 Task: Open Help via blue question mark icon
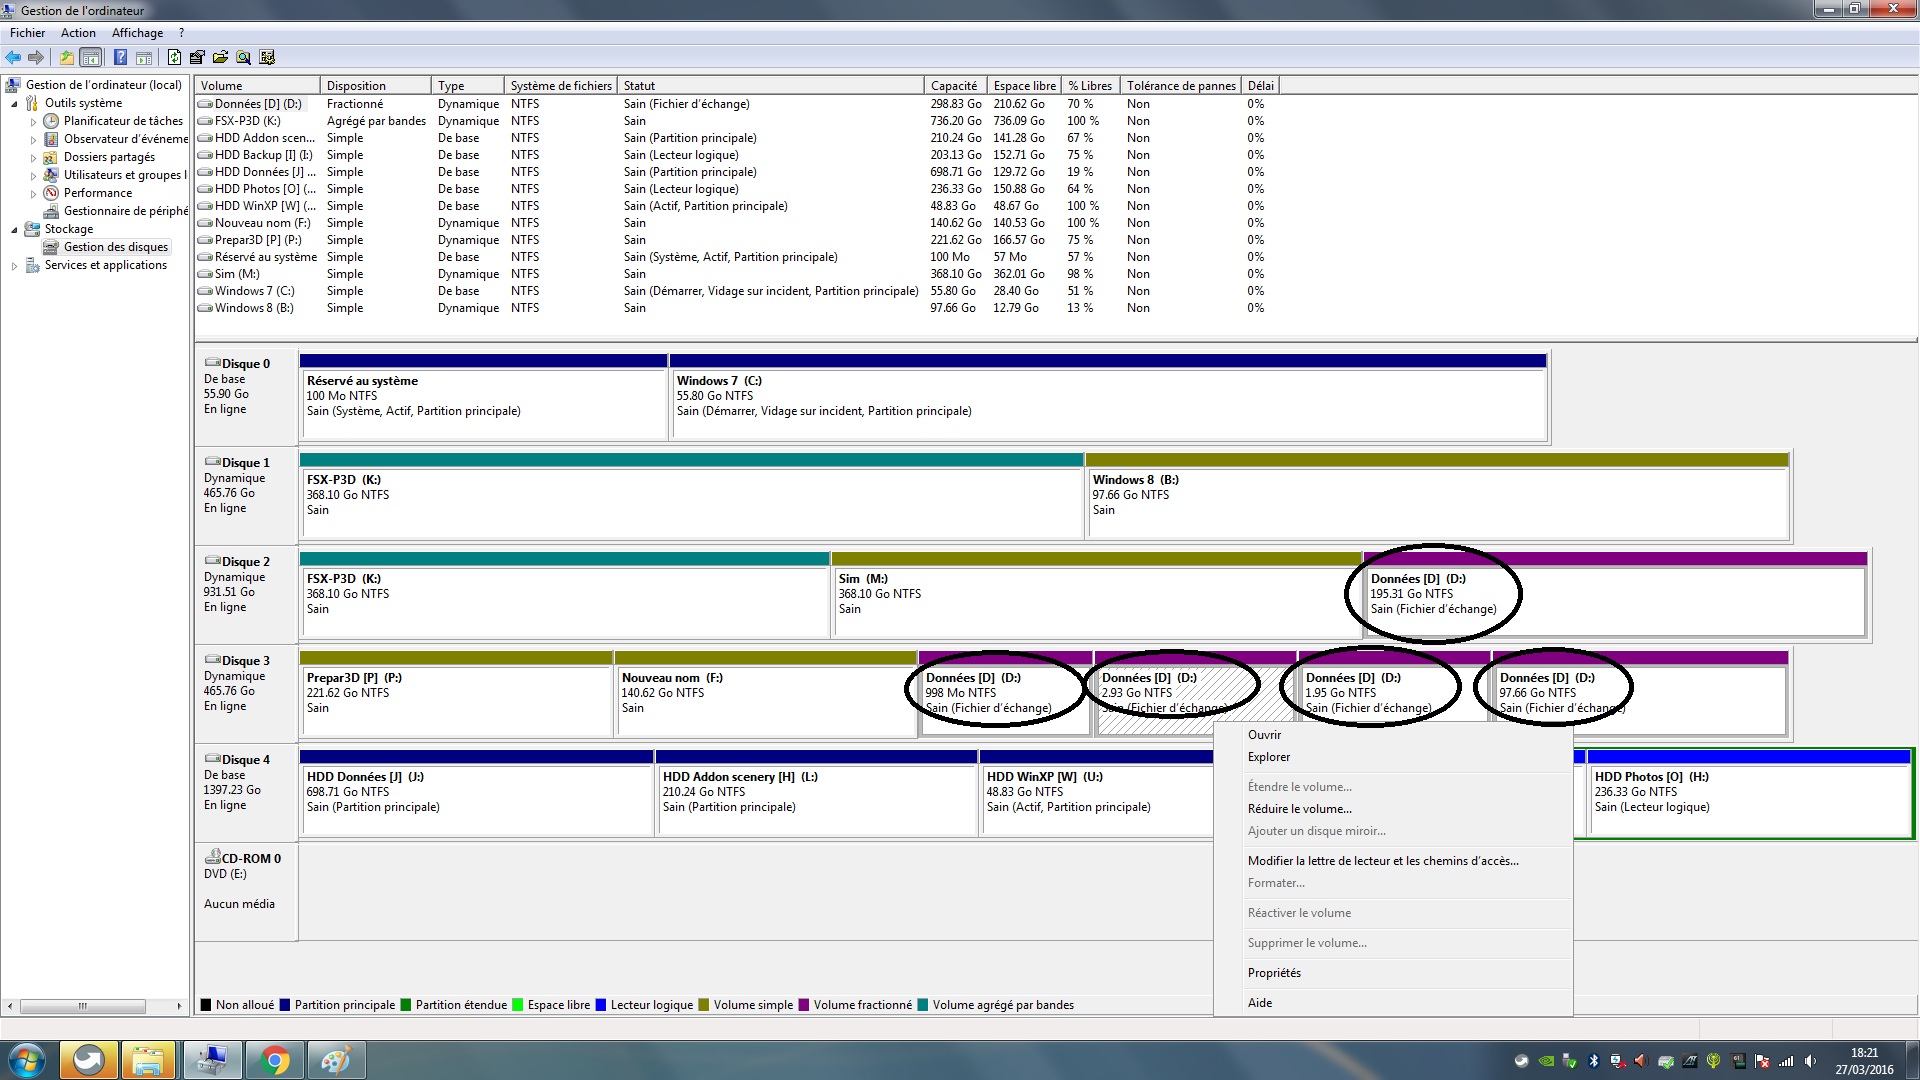click(120, 57)
